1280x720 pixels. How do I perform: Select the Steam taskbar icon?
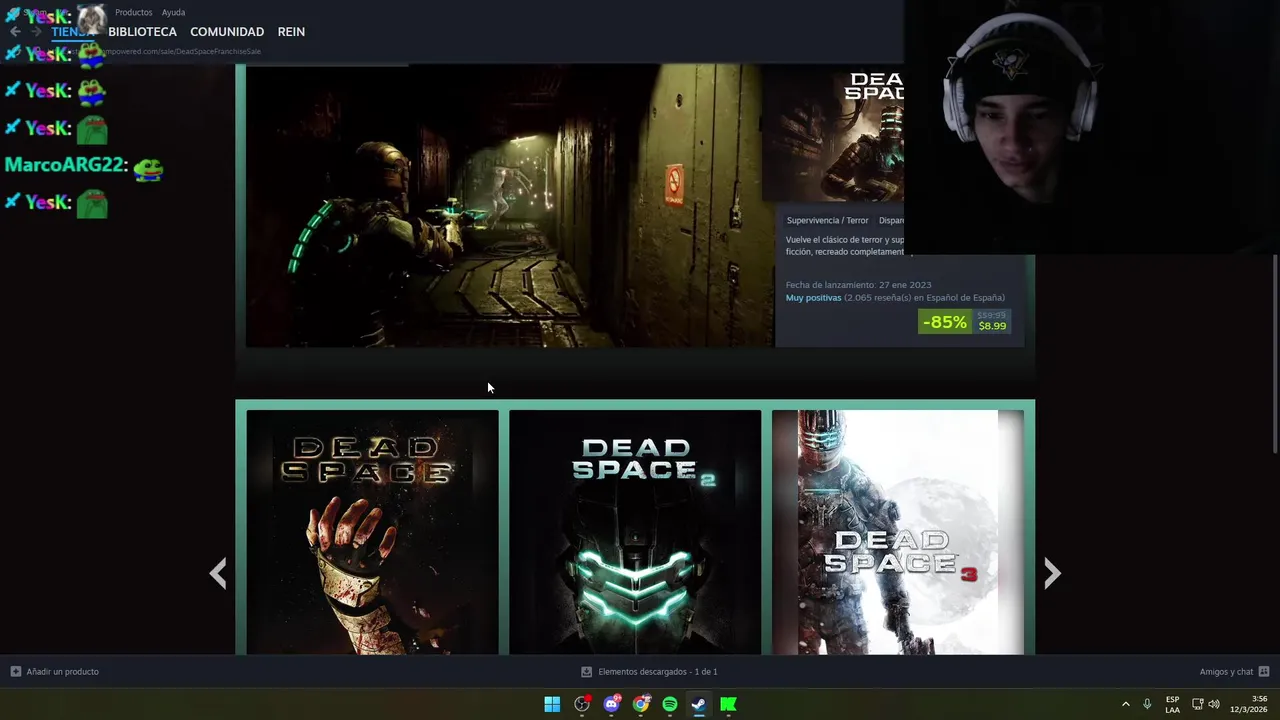point(699,704)
